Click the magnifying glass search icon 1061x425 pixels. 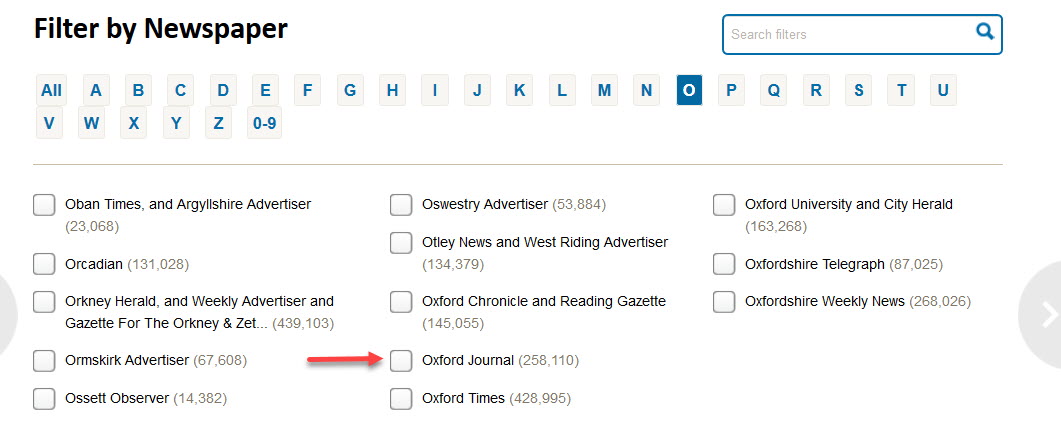pos(985,33)
